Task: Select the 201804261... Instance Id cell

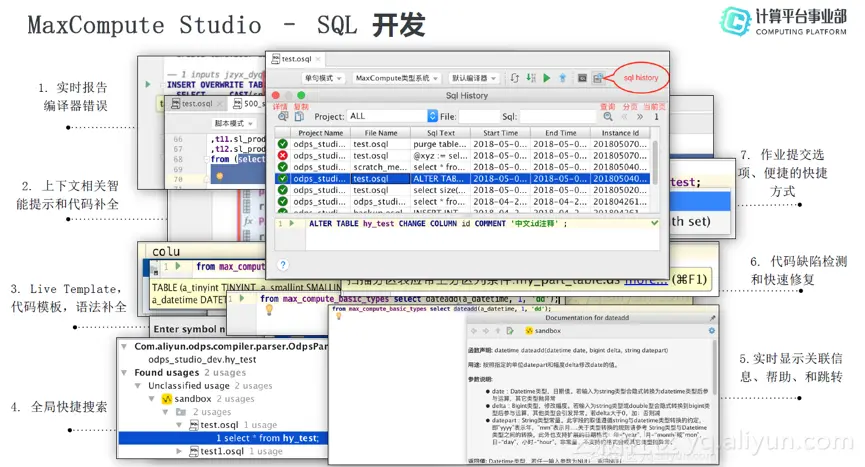Action: (x=620, y=202)
